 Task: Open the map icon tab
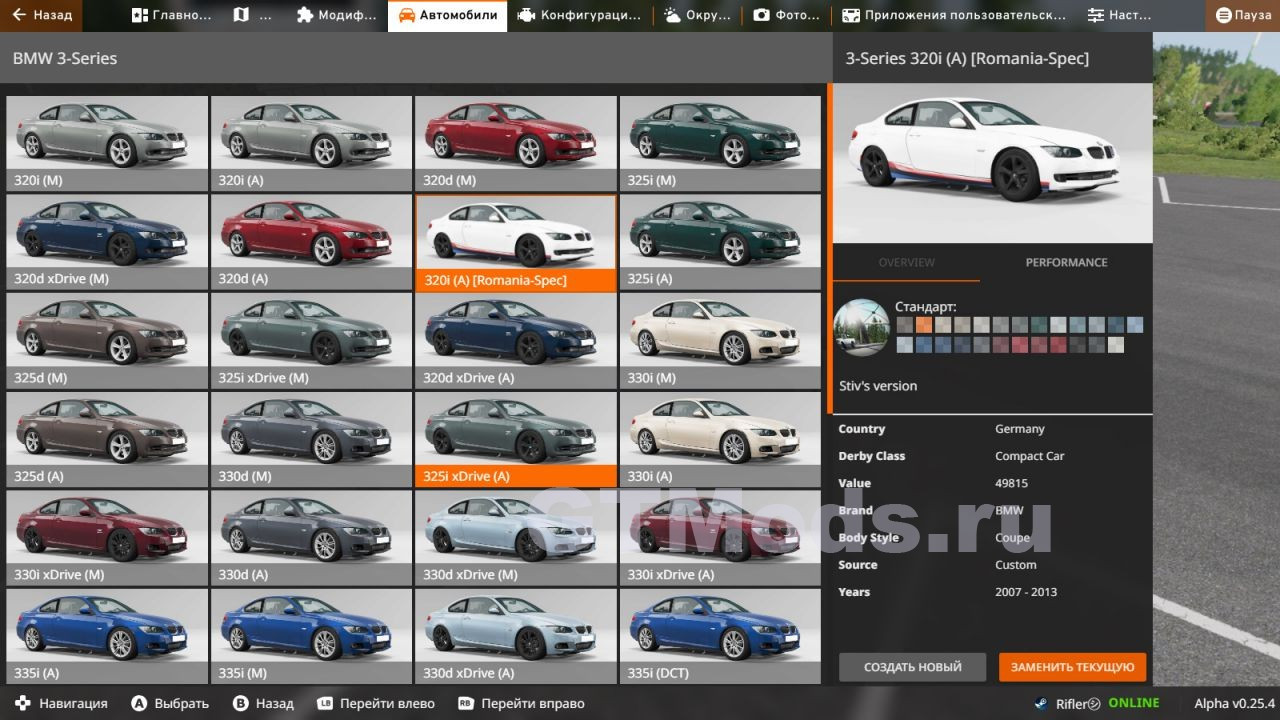(252, 15)
